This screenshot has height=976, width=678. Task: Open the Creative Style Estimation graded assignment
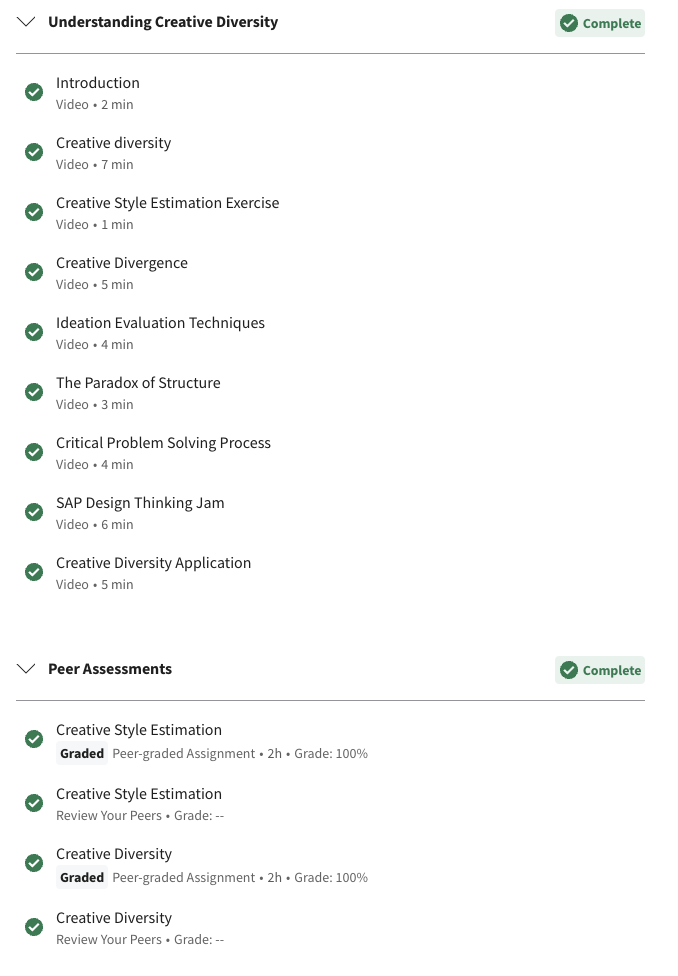click(x=139, y=730)
